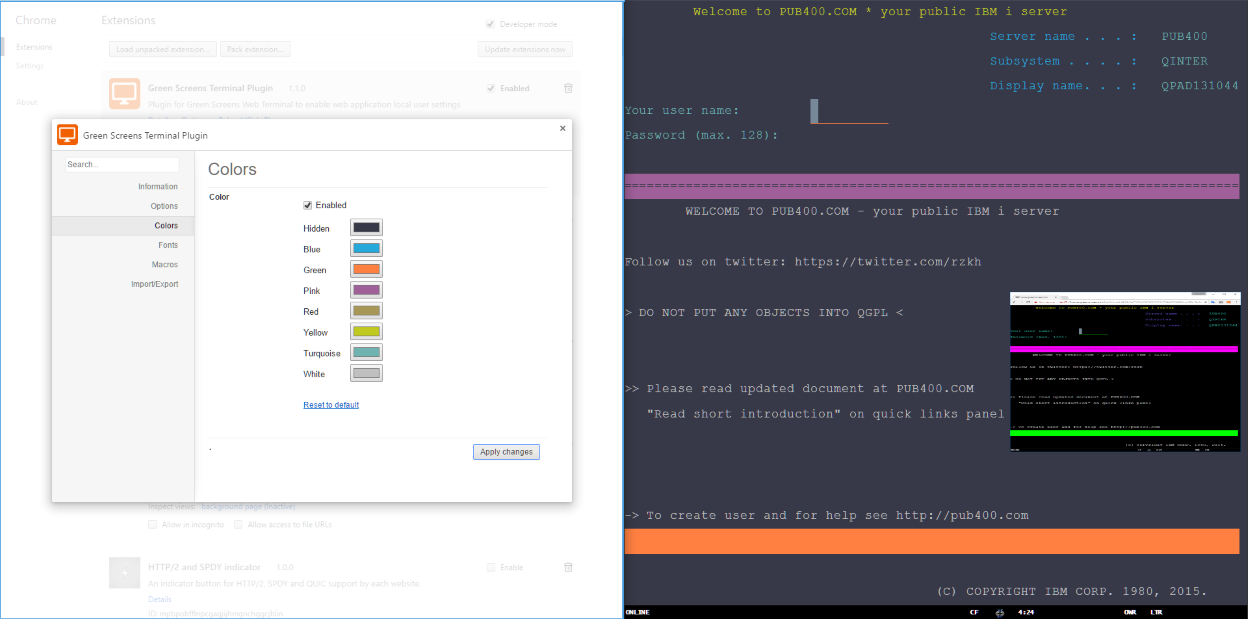This screenshot has width=1248, height=619.
Task: Click the Green Screens extension icon in extensions list
Action: click(x=124, y=93)
